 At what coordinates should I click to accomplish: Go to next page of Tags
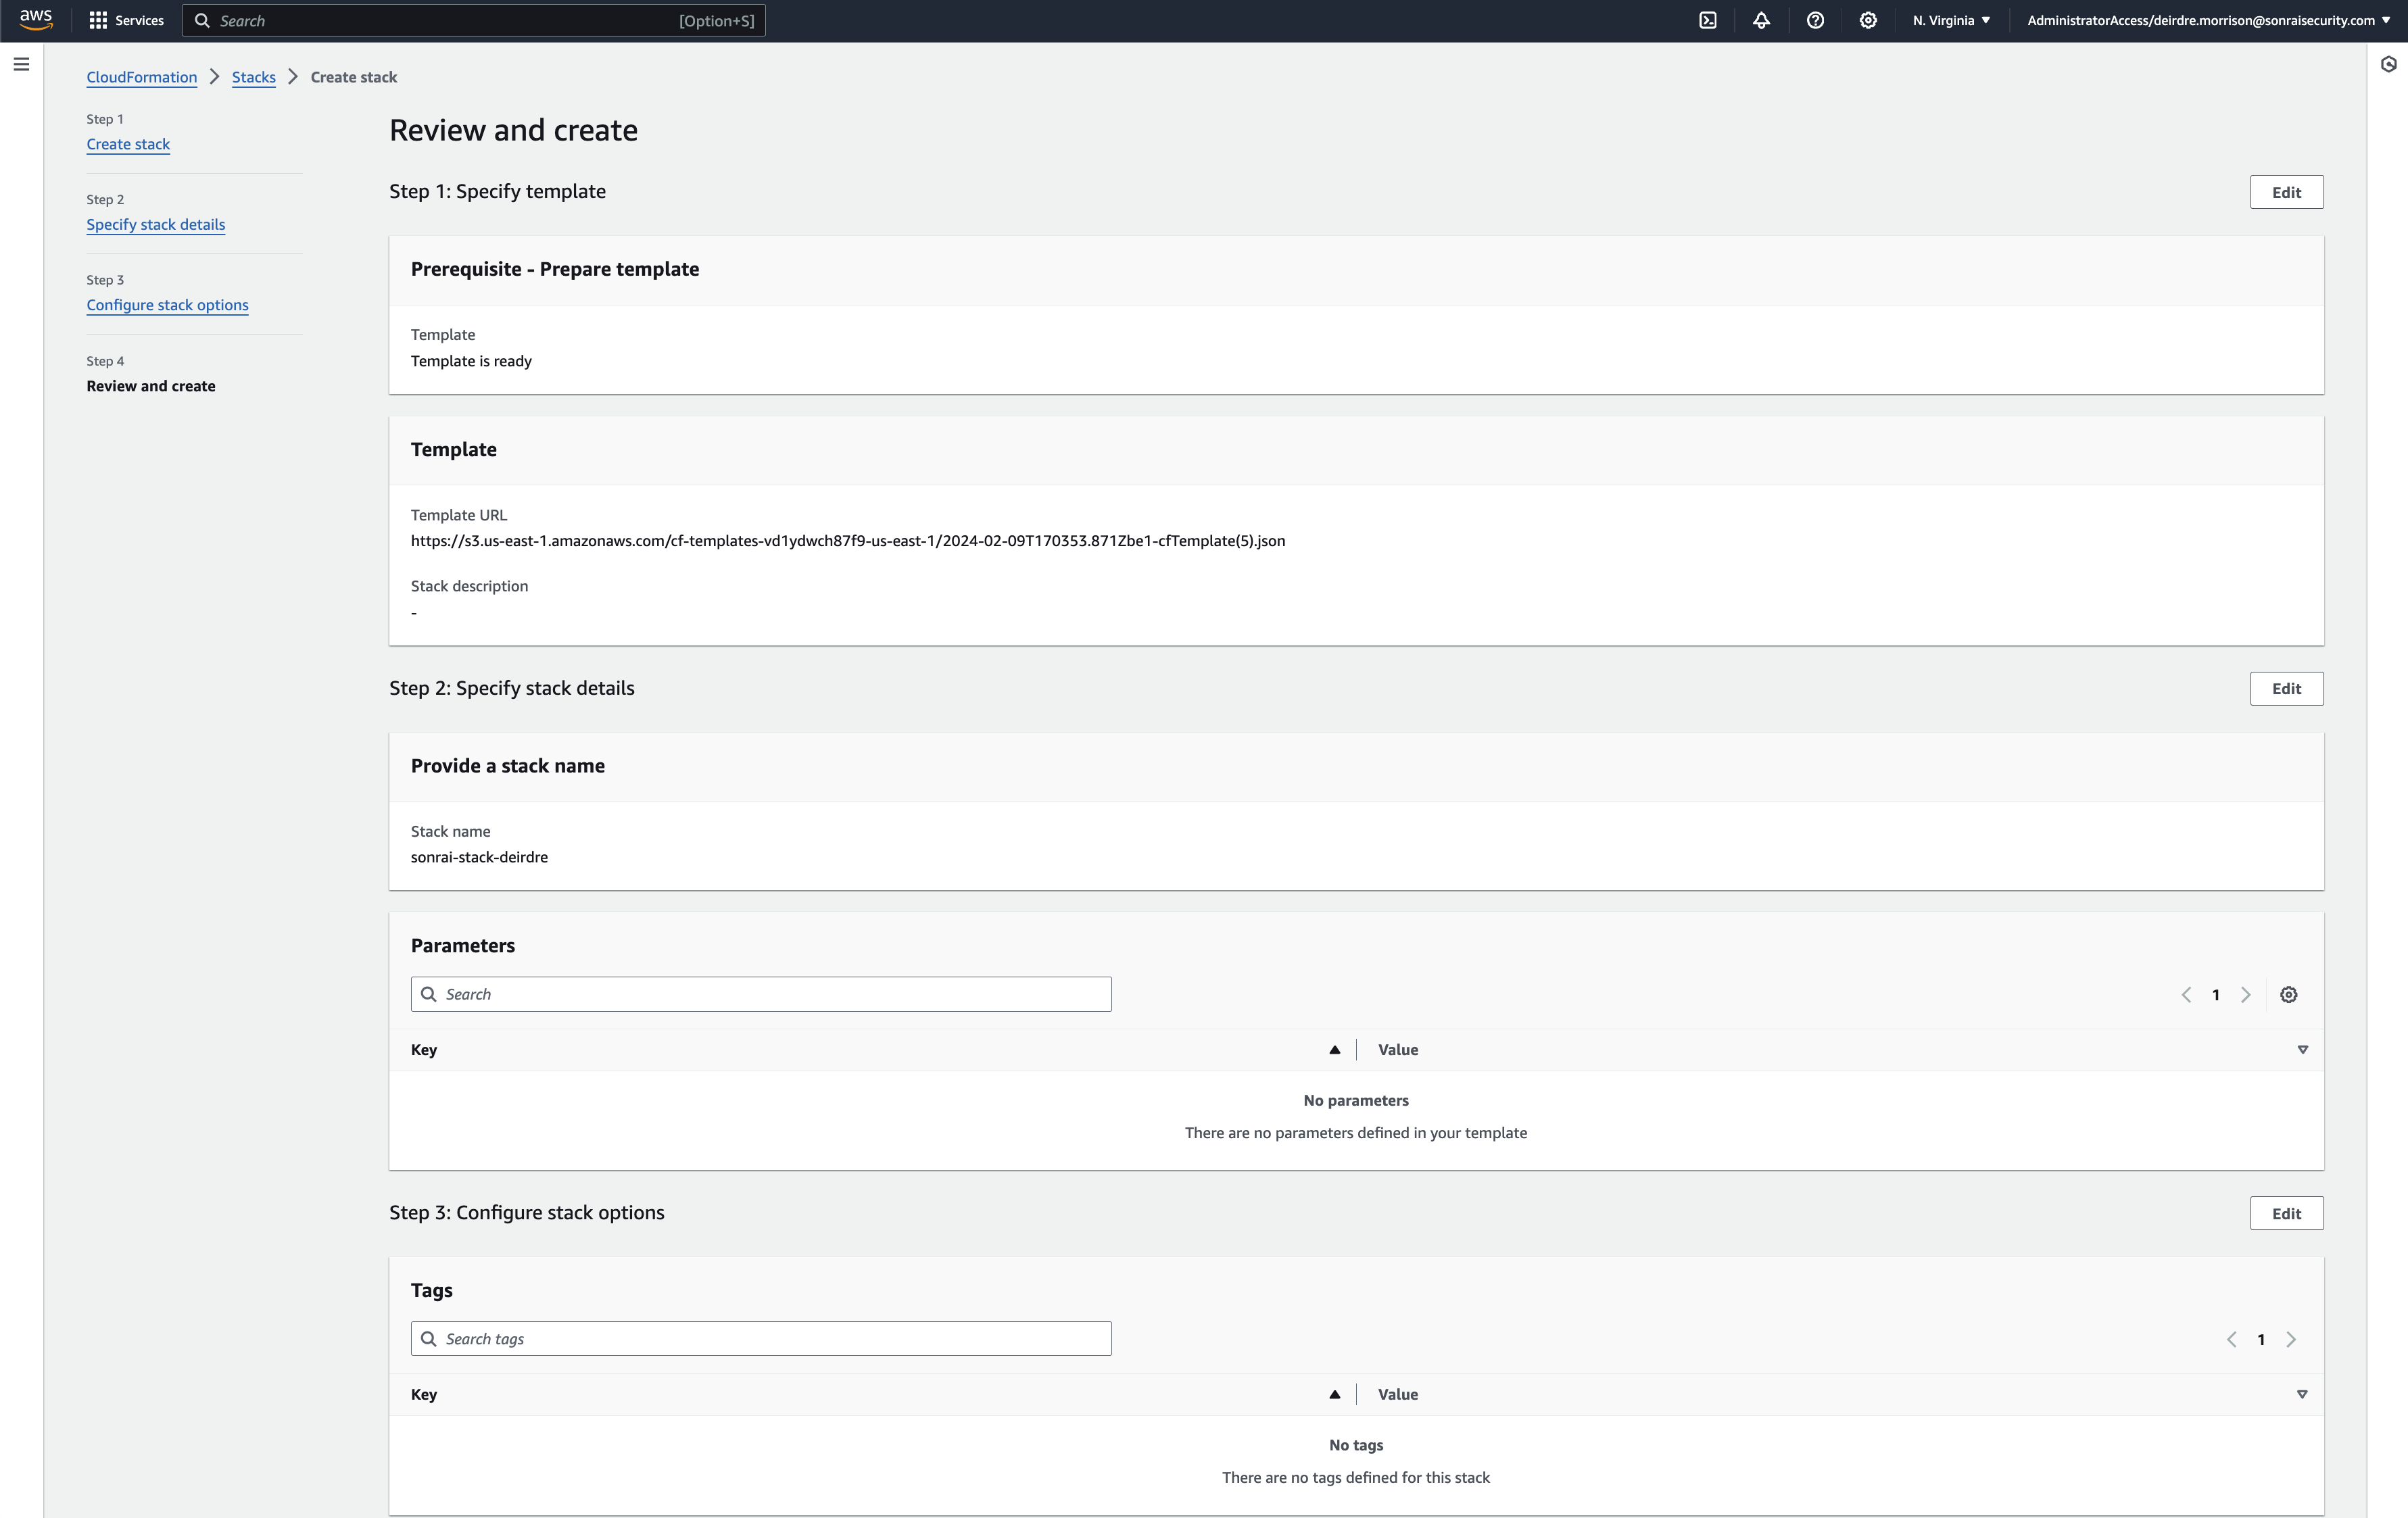coord(2291,1339)
